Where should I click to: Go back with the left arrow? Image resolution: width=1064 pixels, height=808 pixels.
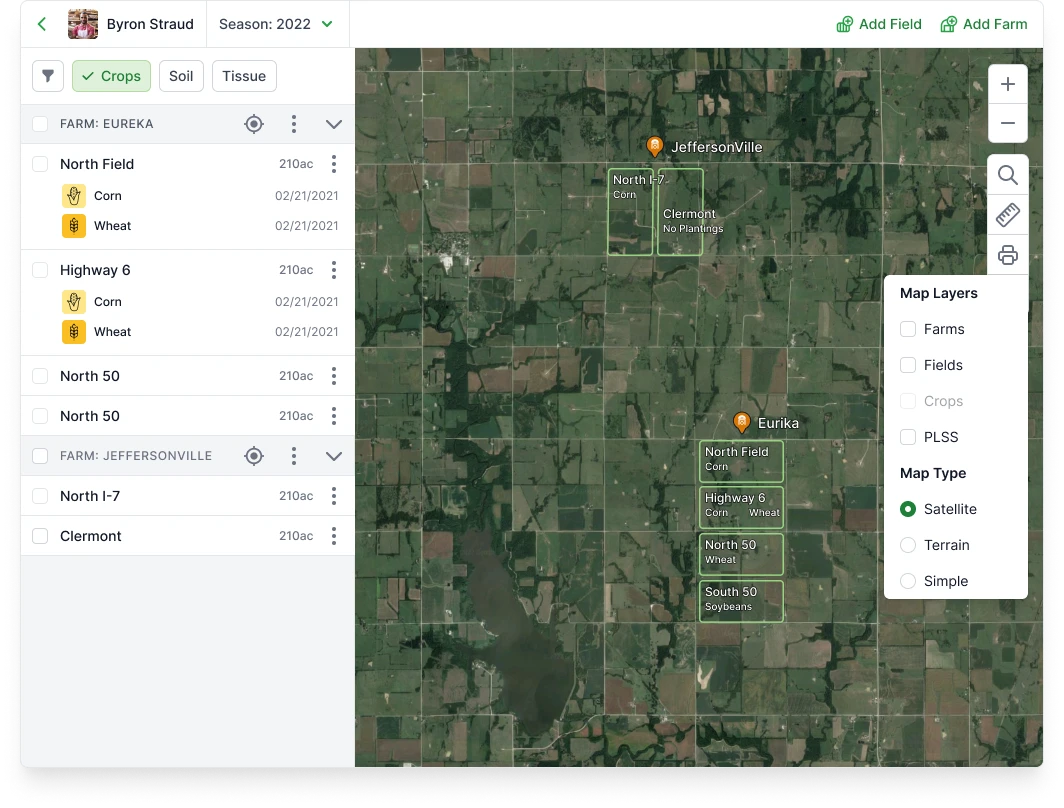[x=42, y=24]
